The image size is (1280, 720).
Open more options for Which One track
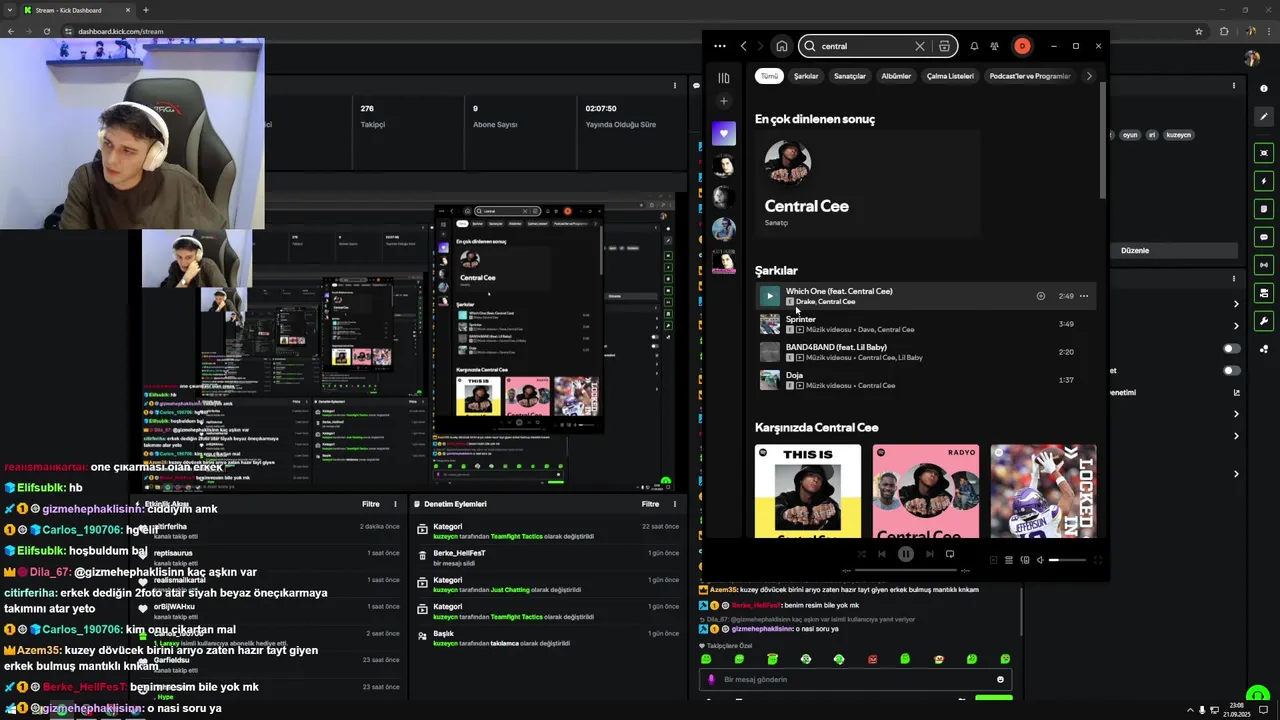1084,296
